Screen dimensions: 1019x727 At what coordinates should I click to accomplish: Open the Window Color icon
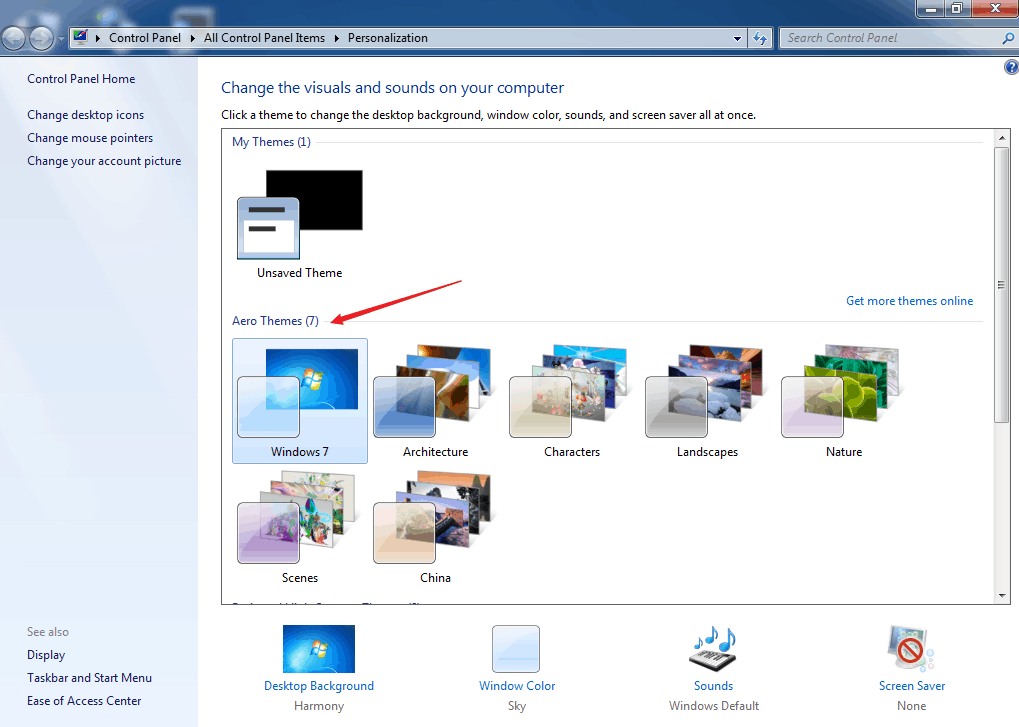[516, 648]
